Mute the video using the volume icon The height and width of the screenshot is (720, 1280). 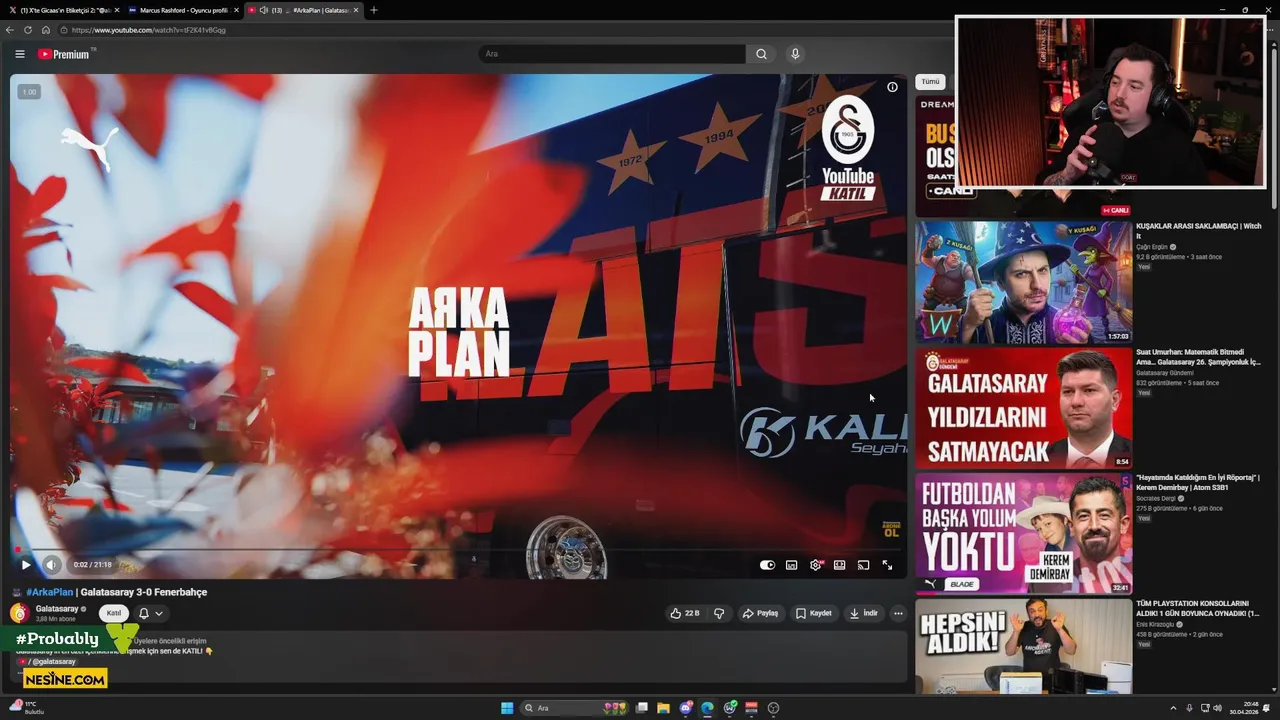(51, 565)
